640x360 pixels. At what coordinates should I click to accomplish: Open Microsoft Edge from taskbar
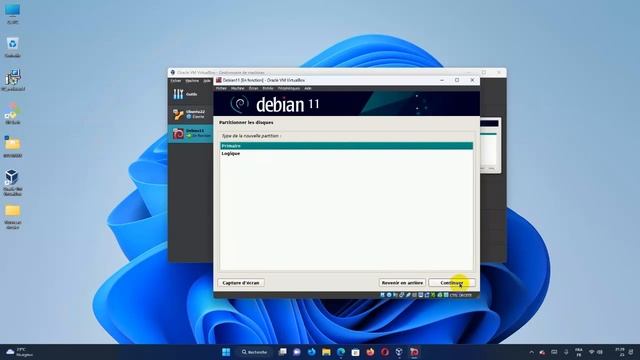pos(341,352)
